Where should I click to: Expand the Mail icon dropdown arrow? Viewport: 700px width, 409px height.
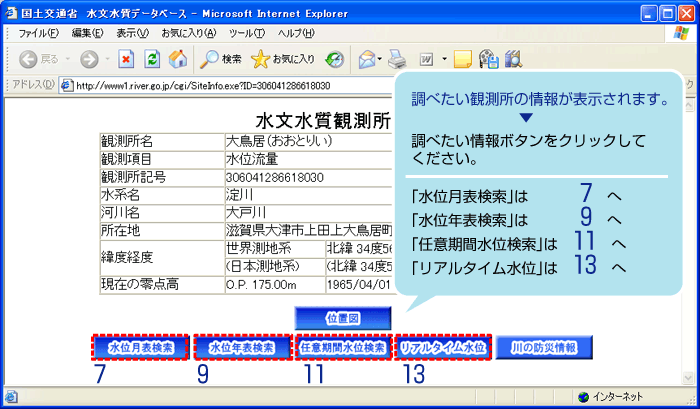[380, 59]
